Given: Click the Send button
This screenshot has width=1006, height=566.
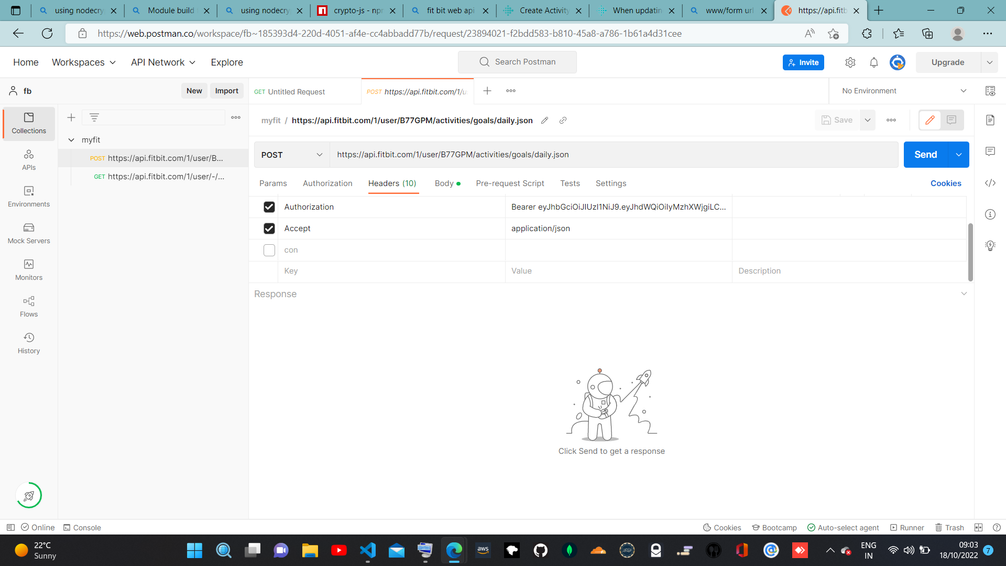Looking at the screenshot, I should 925,155.
